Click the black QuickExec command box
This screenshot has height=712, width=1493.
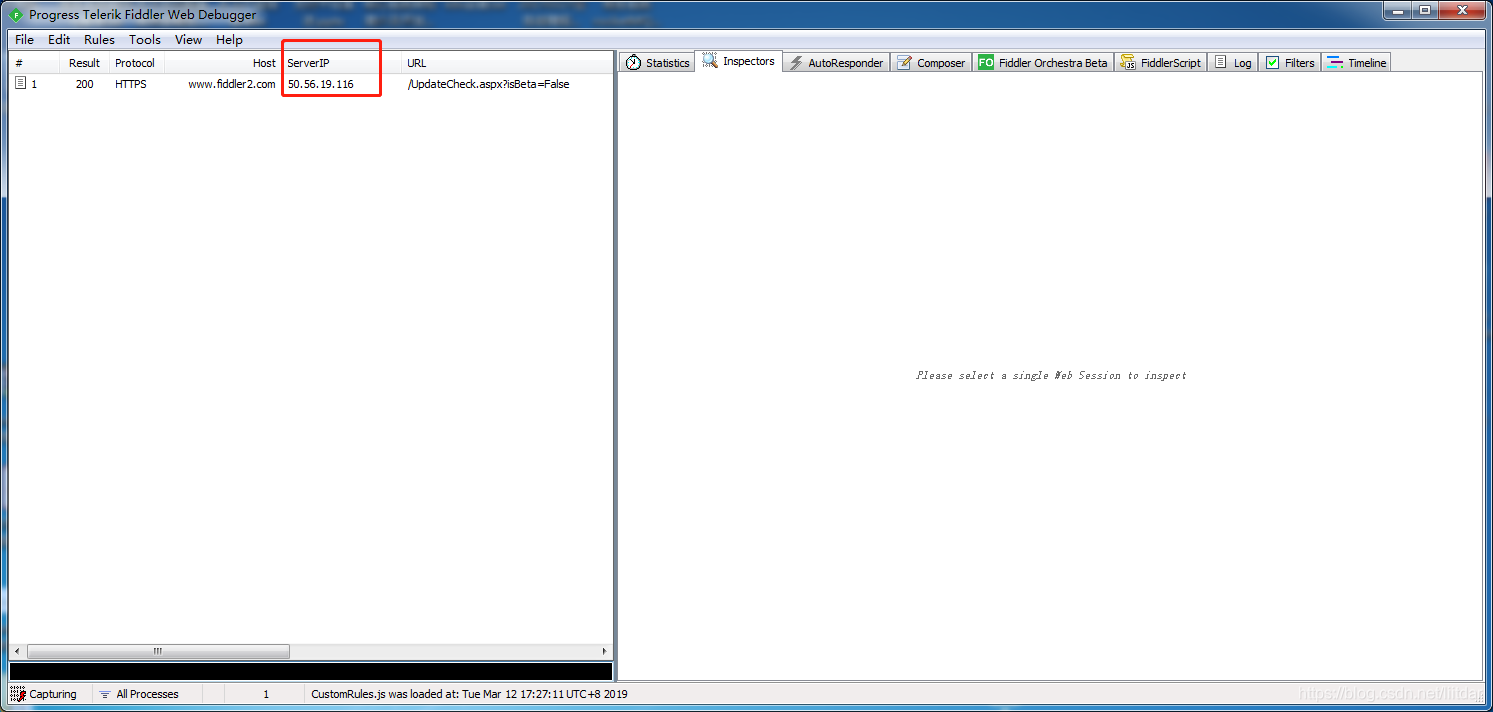click(x=310, y=672)
